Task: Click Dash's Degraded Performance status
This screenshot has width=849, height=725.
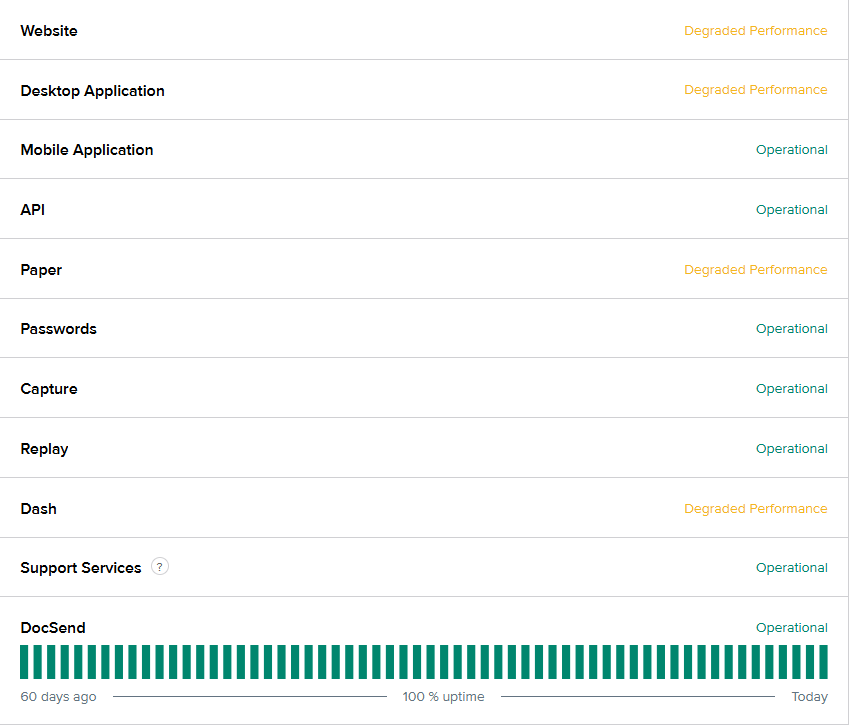Action: (x=755, y=509)
